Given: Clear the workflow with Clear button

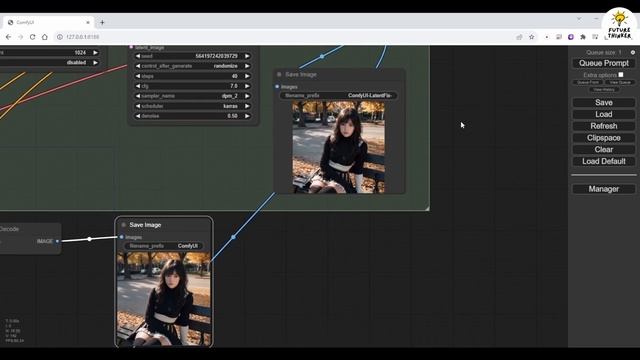Looking at the screenshot, I should point(604,149).
